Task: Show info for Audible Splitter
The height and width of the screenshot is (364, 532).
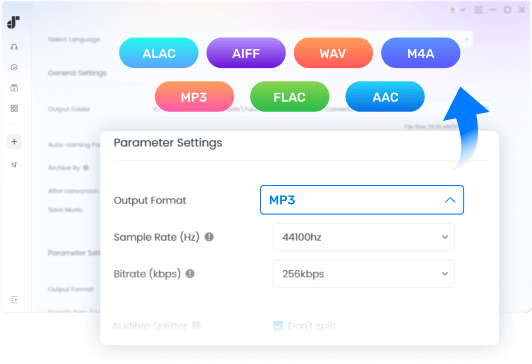Action: pyautogui.click(x=196, y=326)
